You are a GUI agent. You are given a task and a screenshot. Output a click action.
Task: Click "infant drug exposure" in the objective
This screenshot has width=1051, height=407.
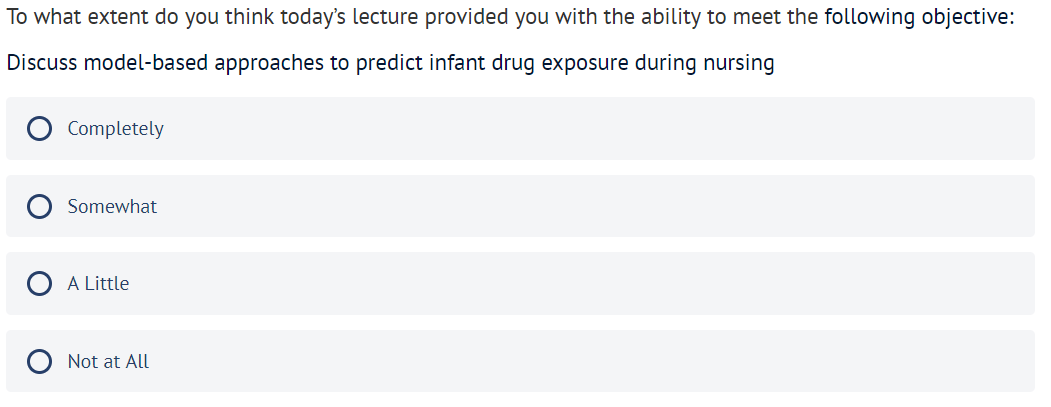pos(534,63)
